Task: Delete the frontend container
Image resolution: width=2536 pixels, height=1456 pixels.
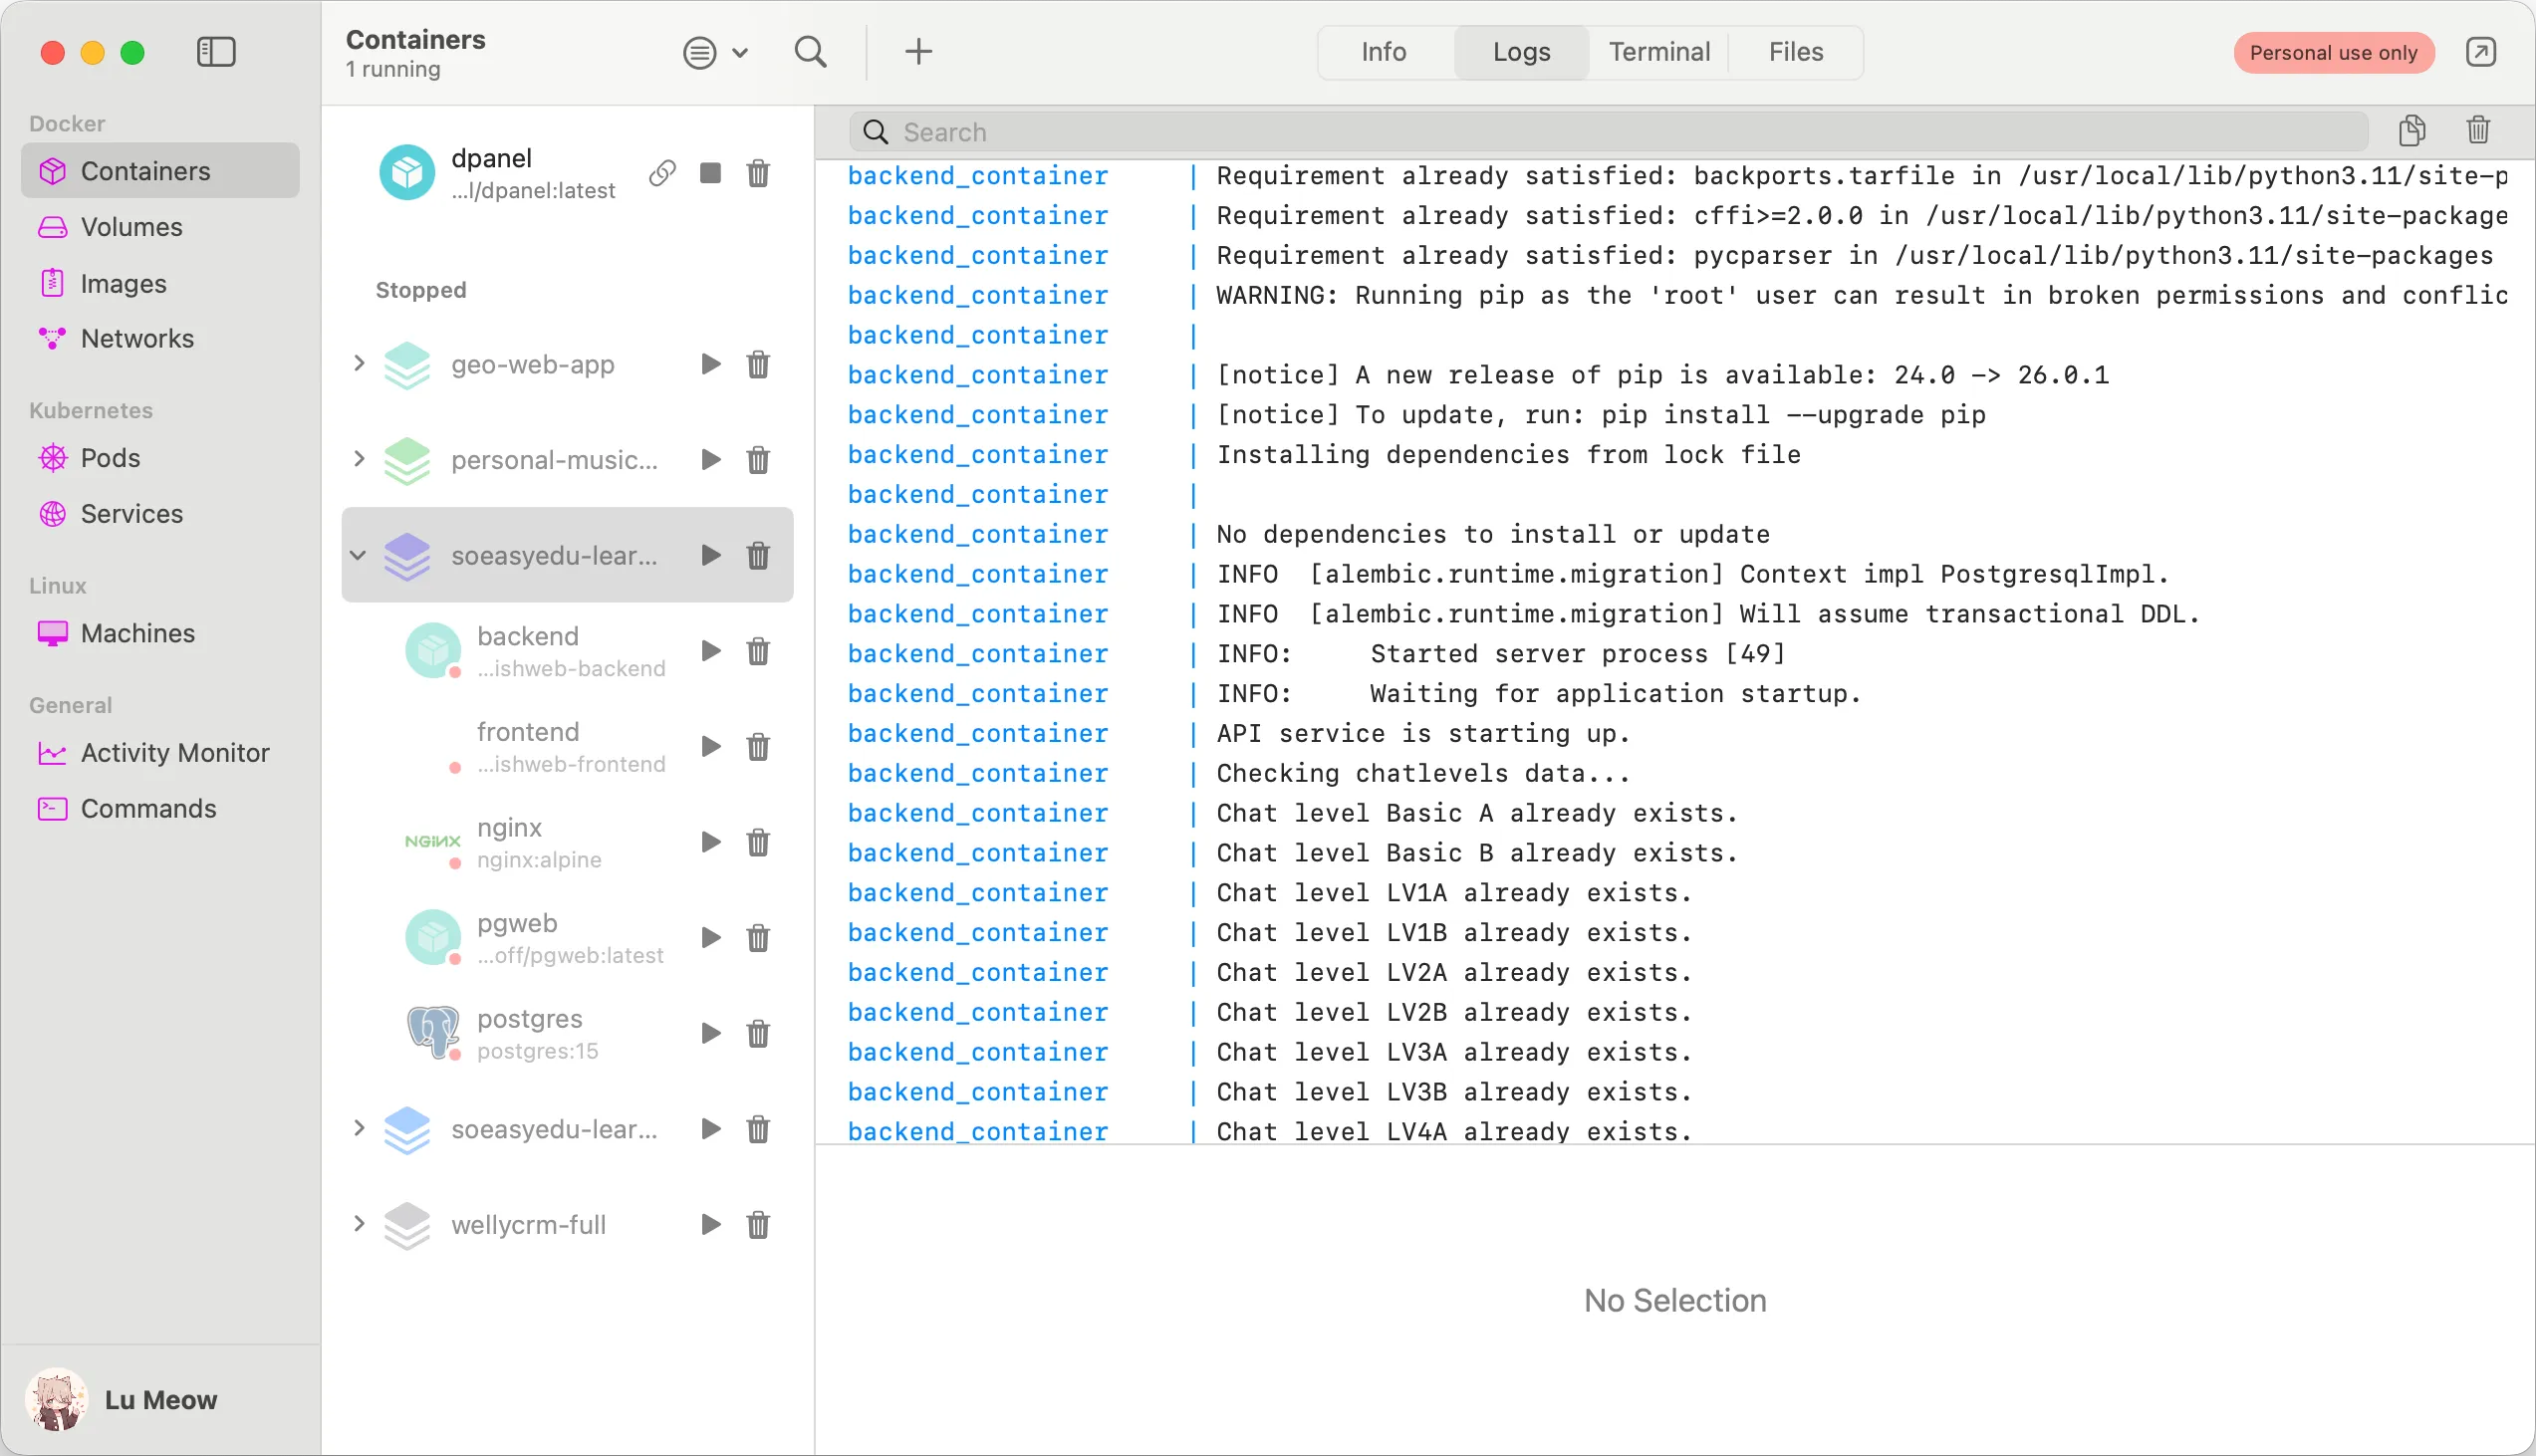Action: (x=758, y=747)
